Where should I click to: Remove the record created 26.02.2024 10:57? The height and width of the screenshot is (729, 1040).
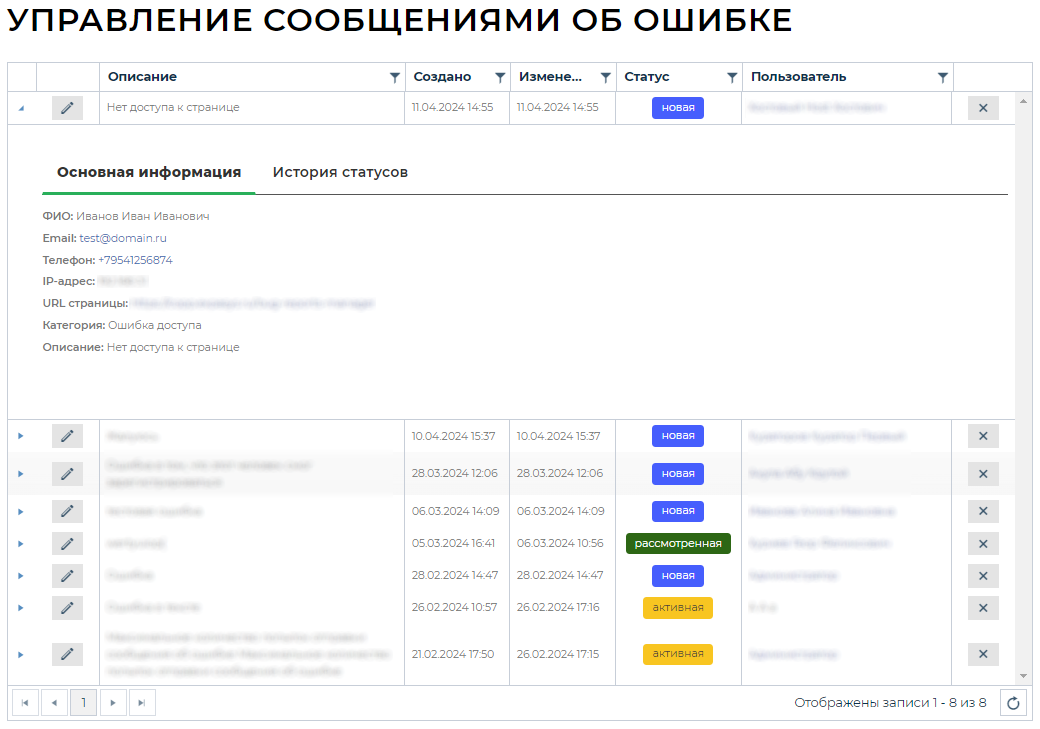(982, 608)
